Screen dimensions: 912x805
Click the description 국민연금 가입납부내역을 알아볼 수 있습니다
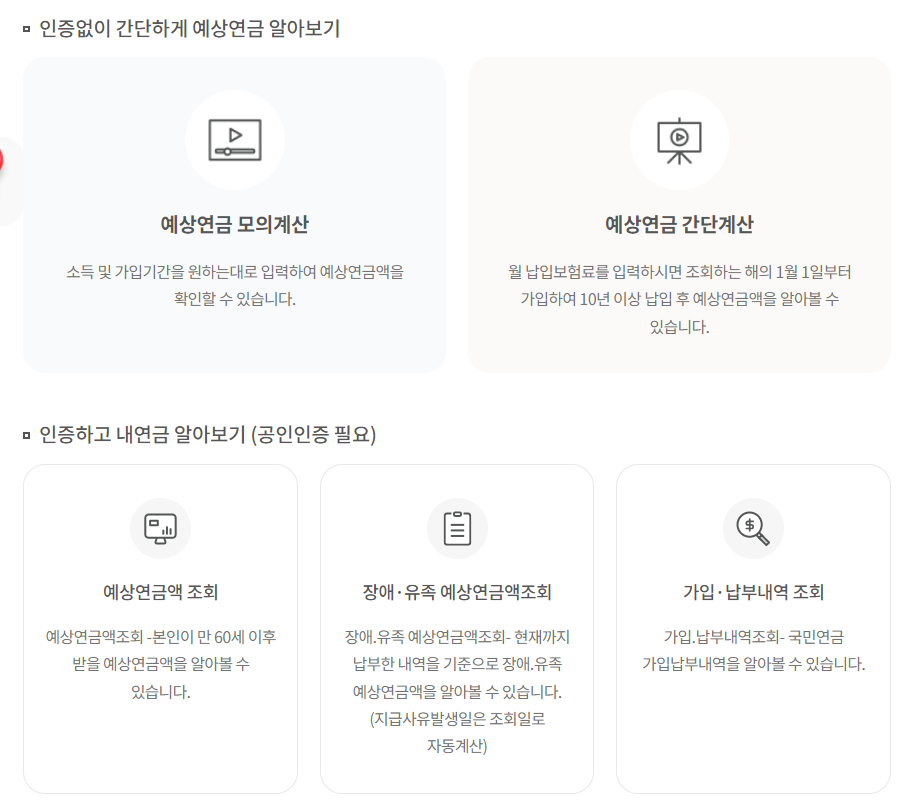753,650
